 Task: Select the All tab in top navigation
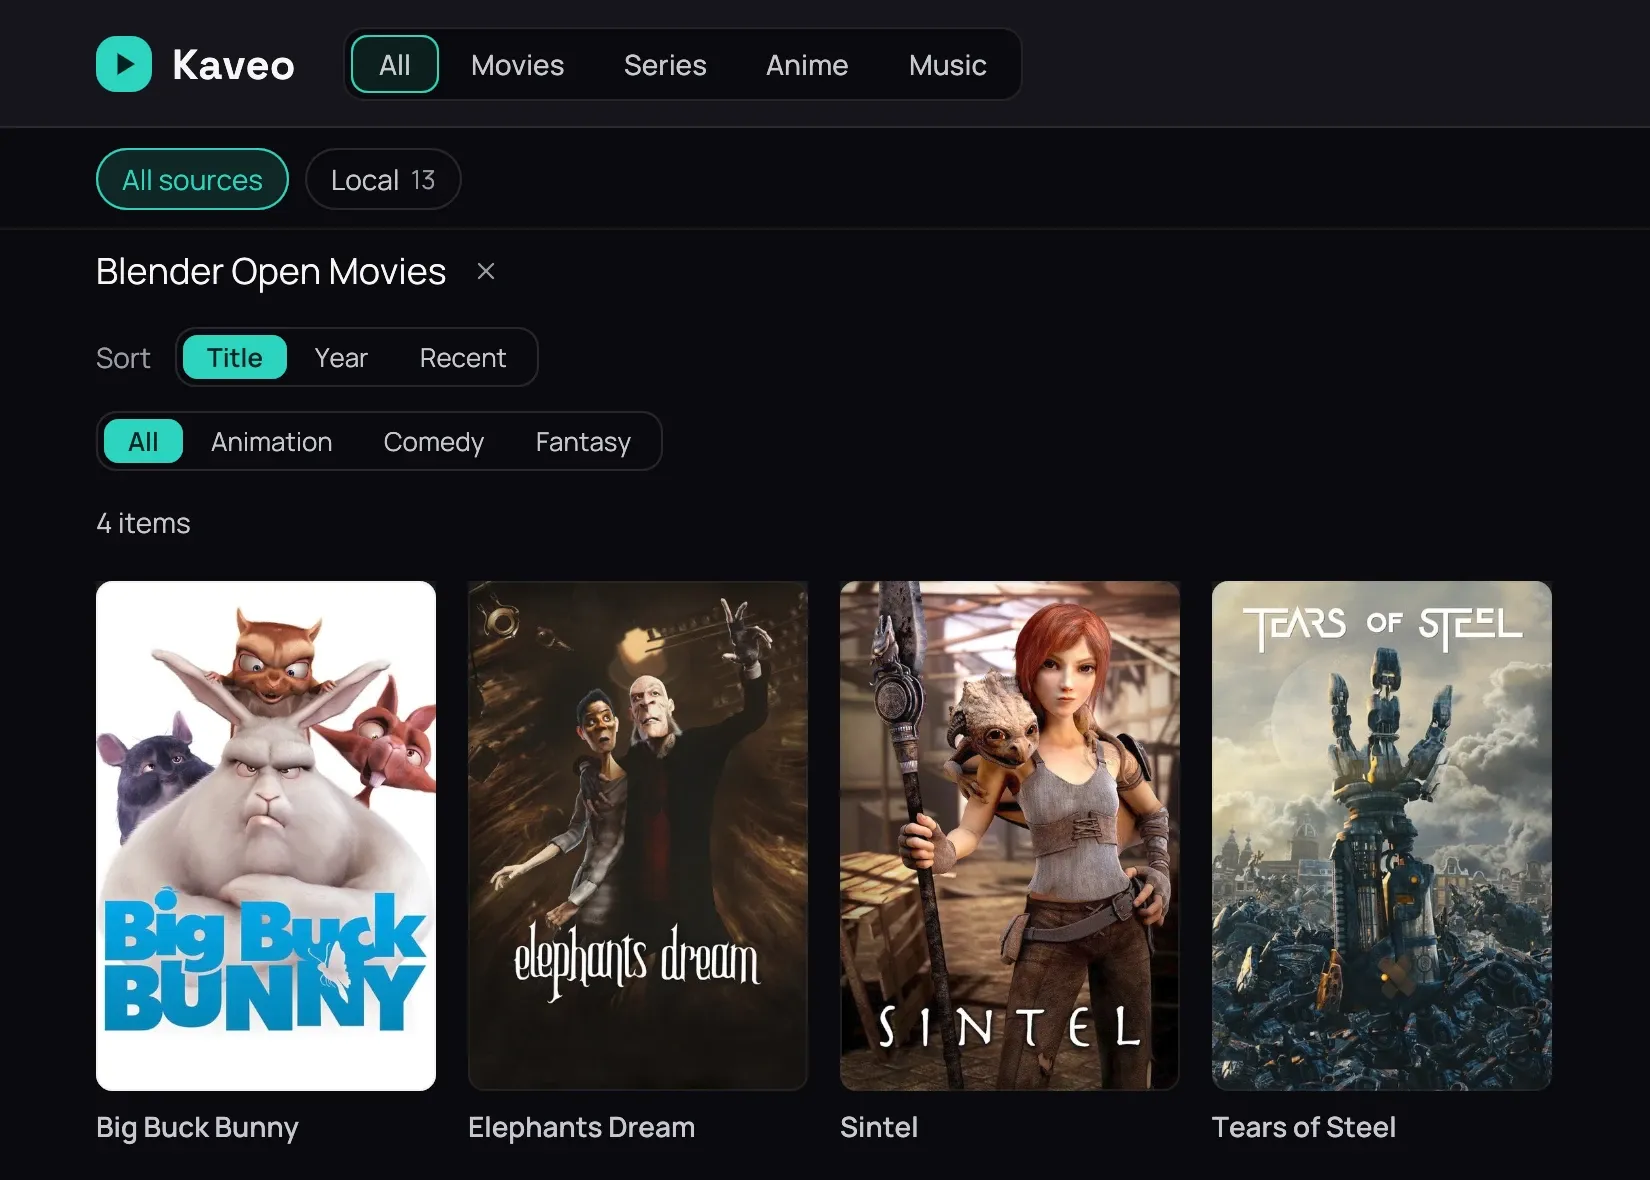(x=395, y=65)
